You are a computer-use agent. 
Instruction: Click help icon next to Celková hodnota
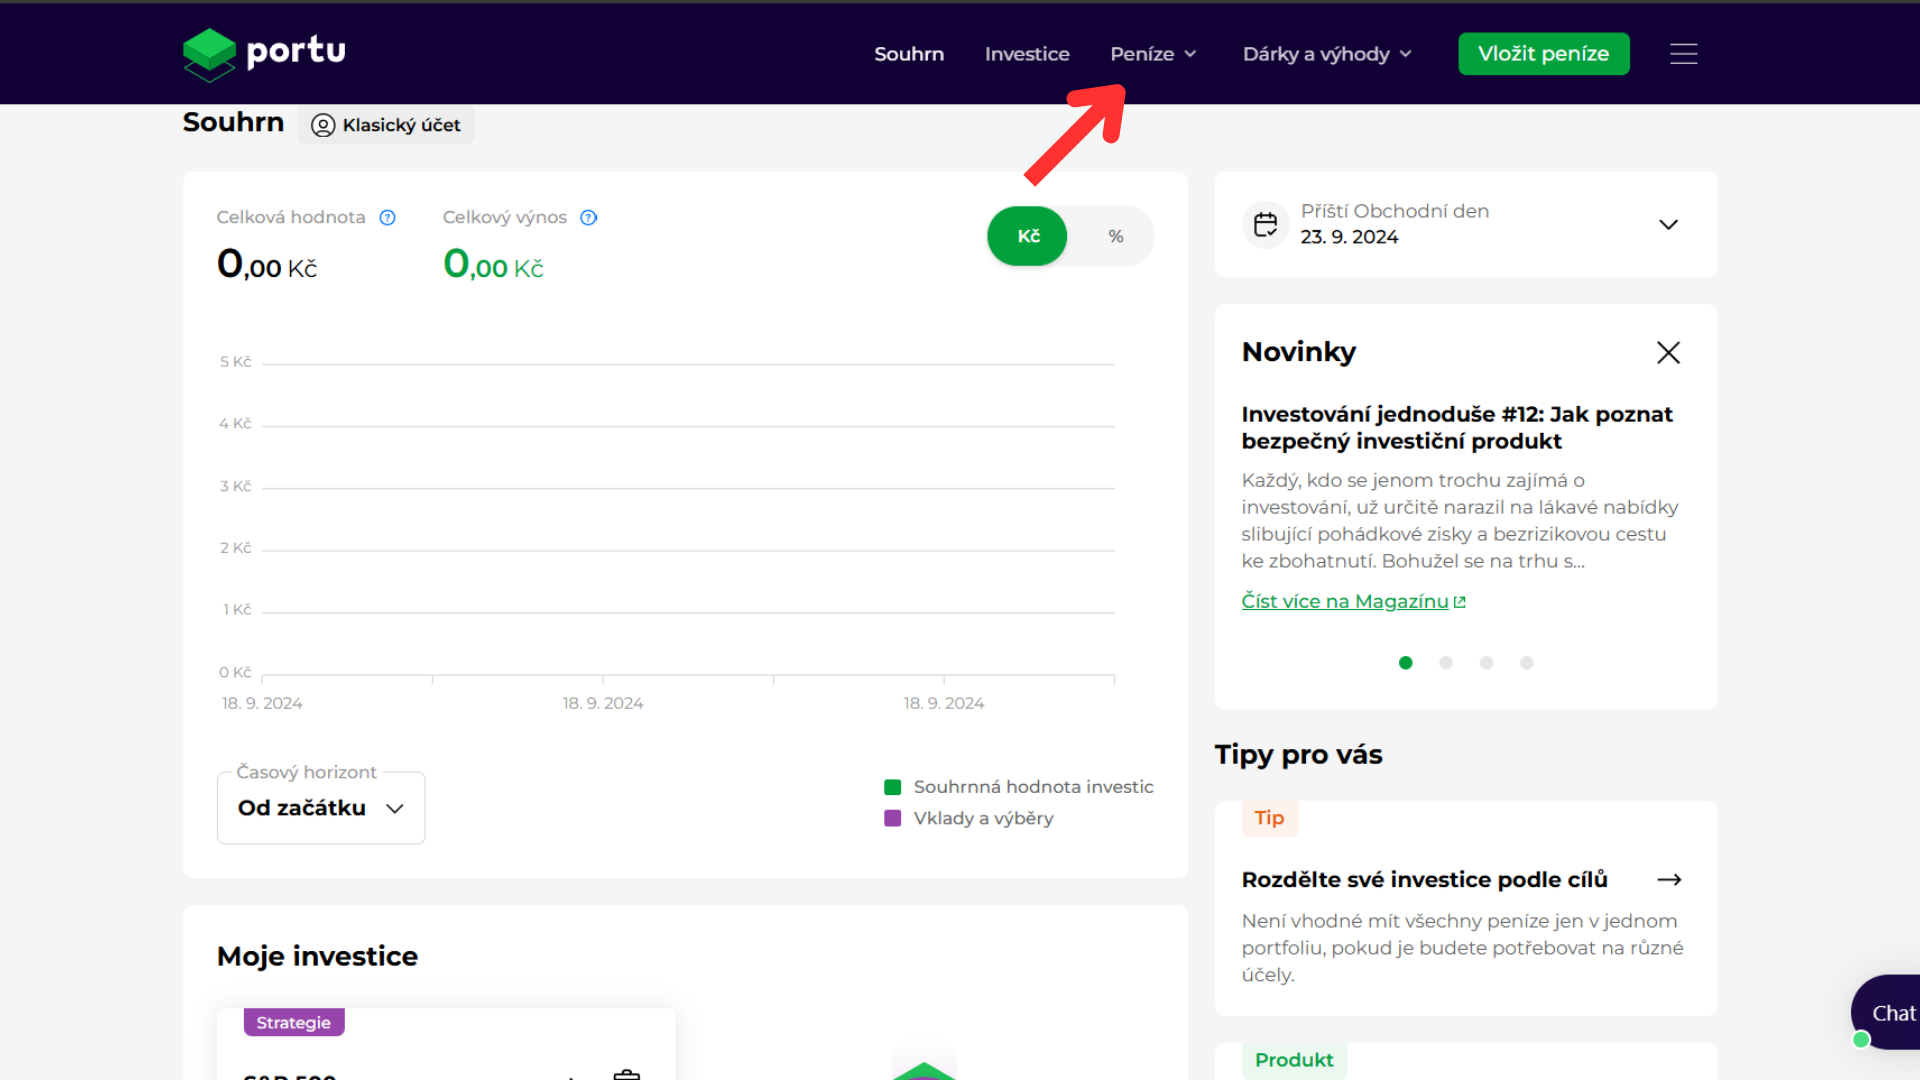pos(388,218)
